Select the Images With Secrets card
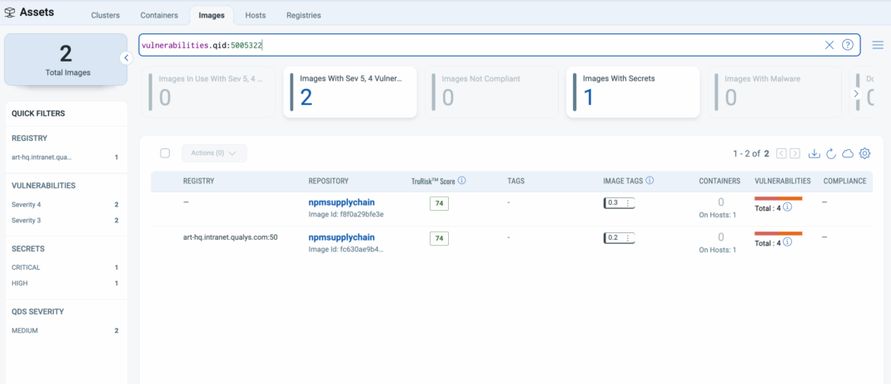 pyautogui.click(x=633, y=92)
